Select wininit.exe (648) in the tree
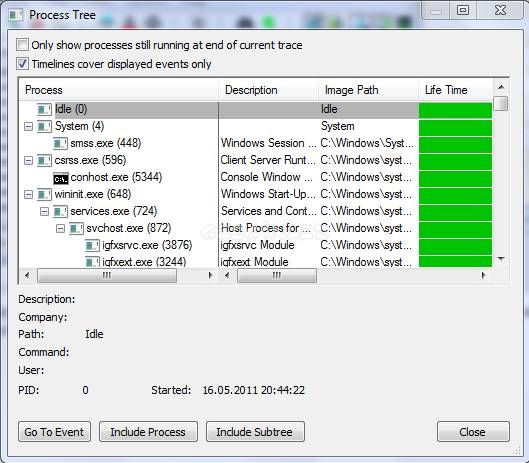529x463 pixels. pyautogui.click(x=93, y=194)
